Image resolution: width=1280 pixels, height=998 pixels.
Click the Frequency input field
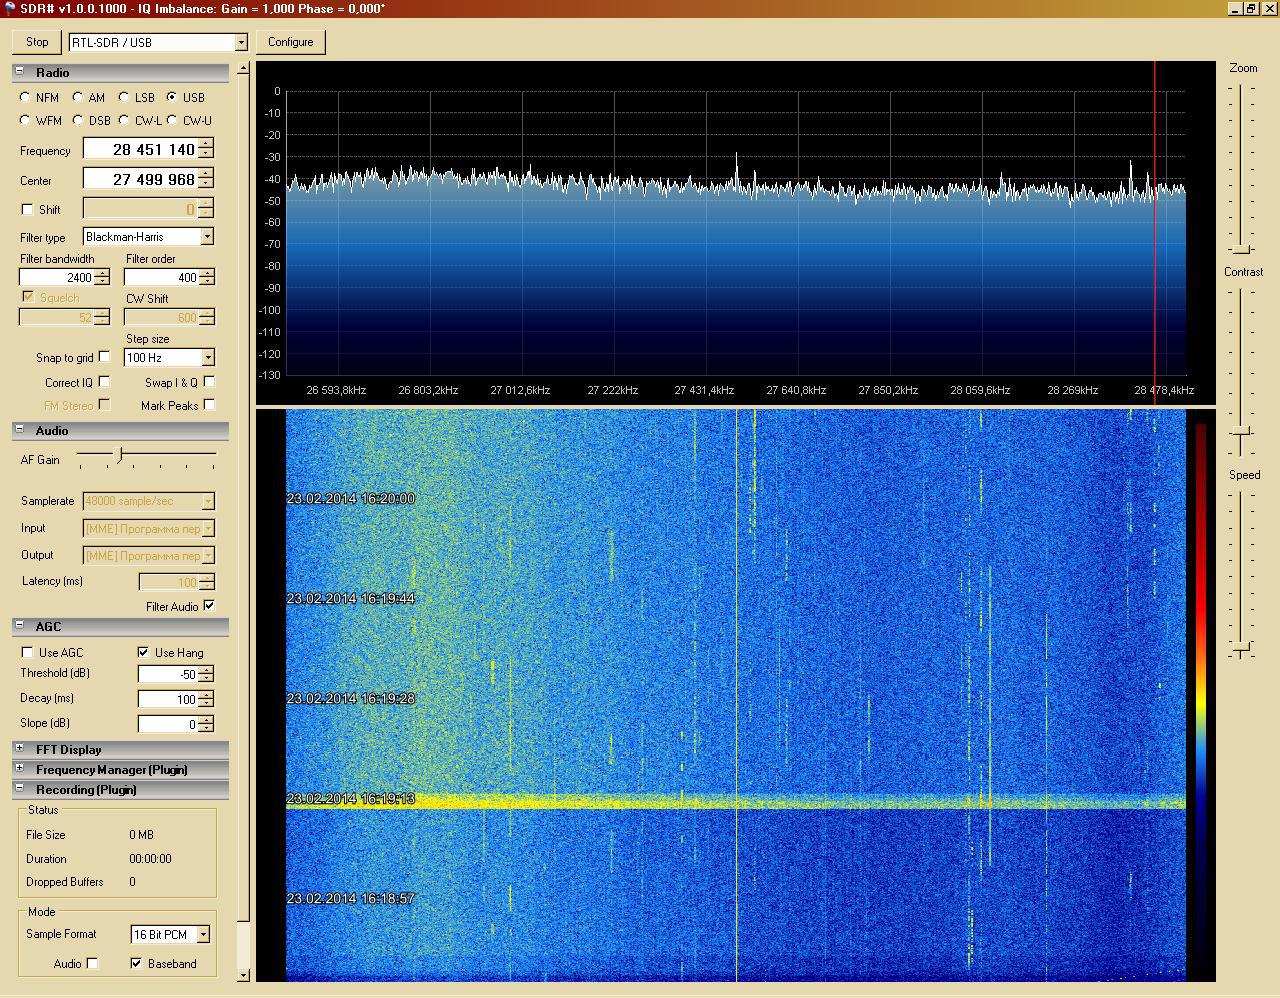pos(140,150)
